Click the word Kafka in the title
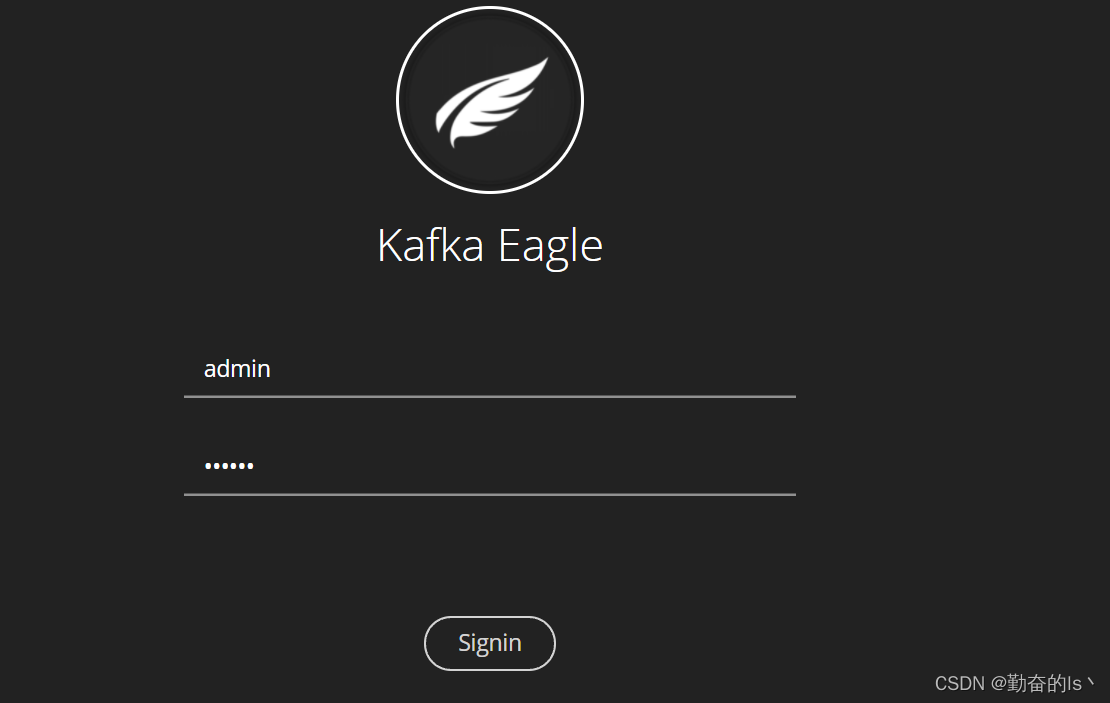 click(x=431, y=245)
